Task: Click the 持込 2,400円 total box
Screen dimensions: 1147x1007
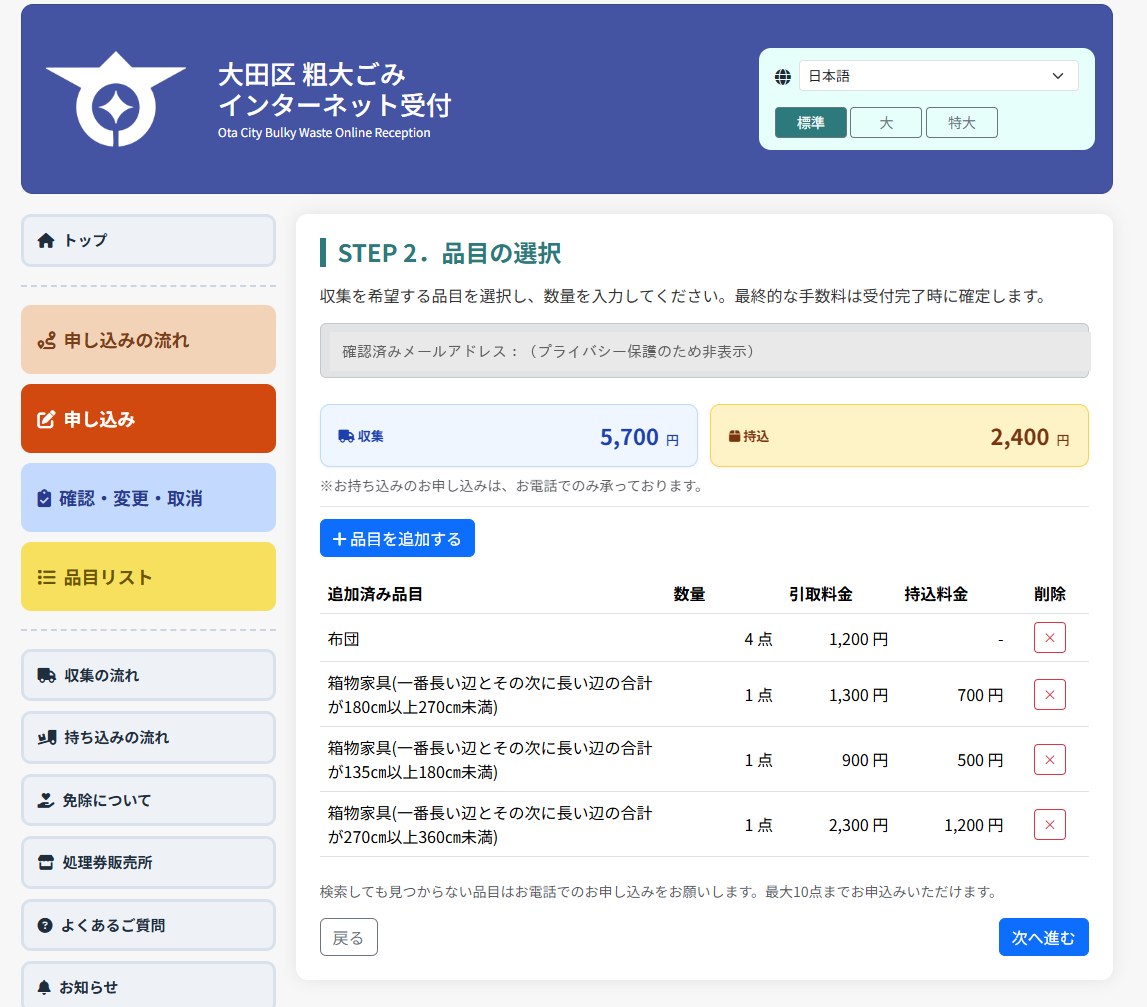Action: (x=899, y=436)
